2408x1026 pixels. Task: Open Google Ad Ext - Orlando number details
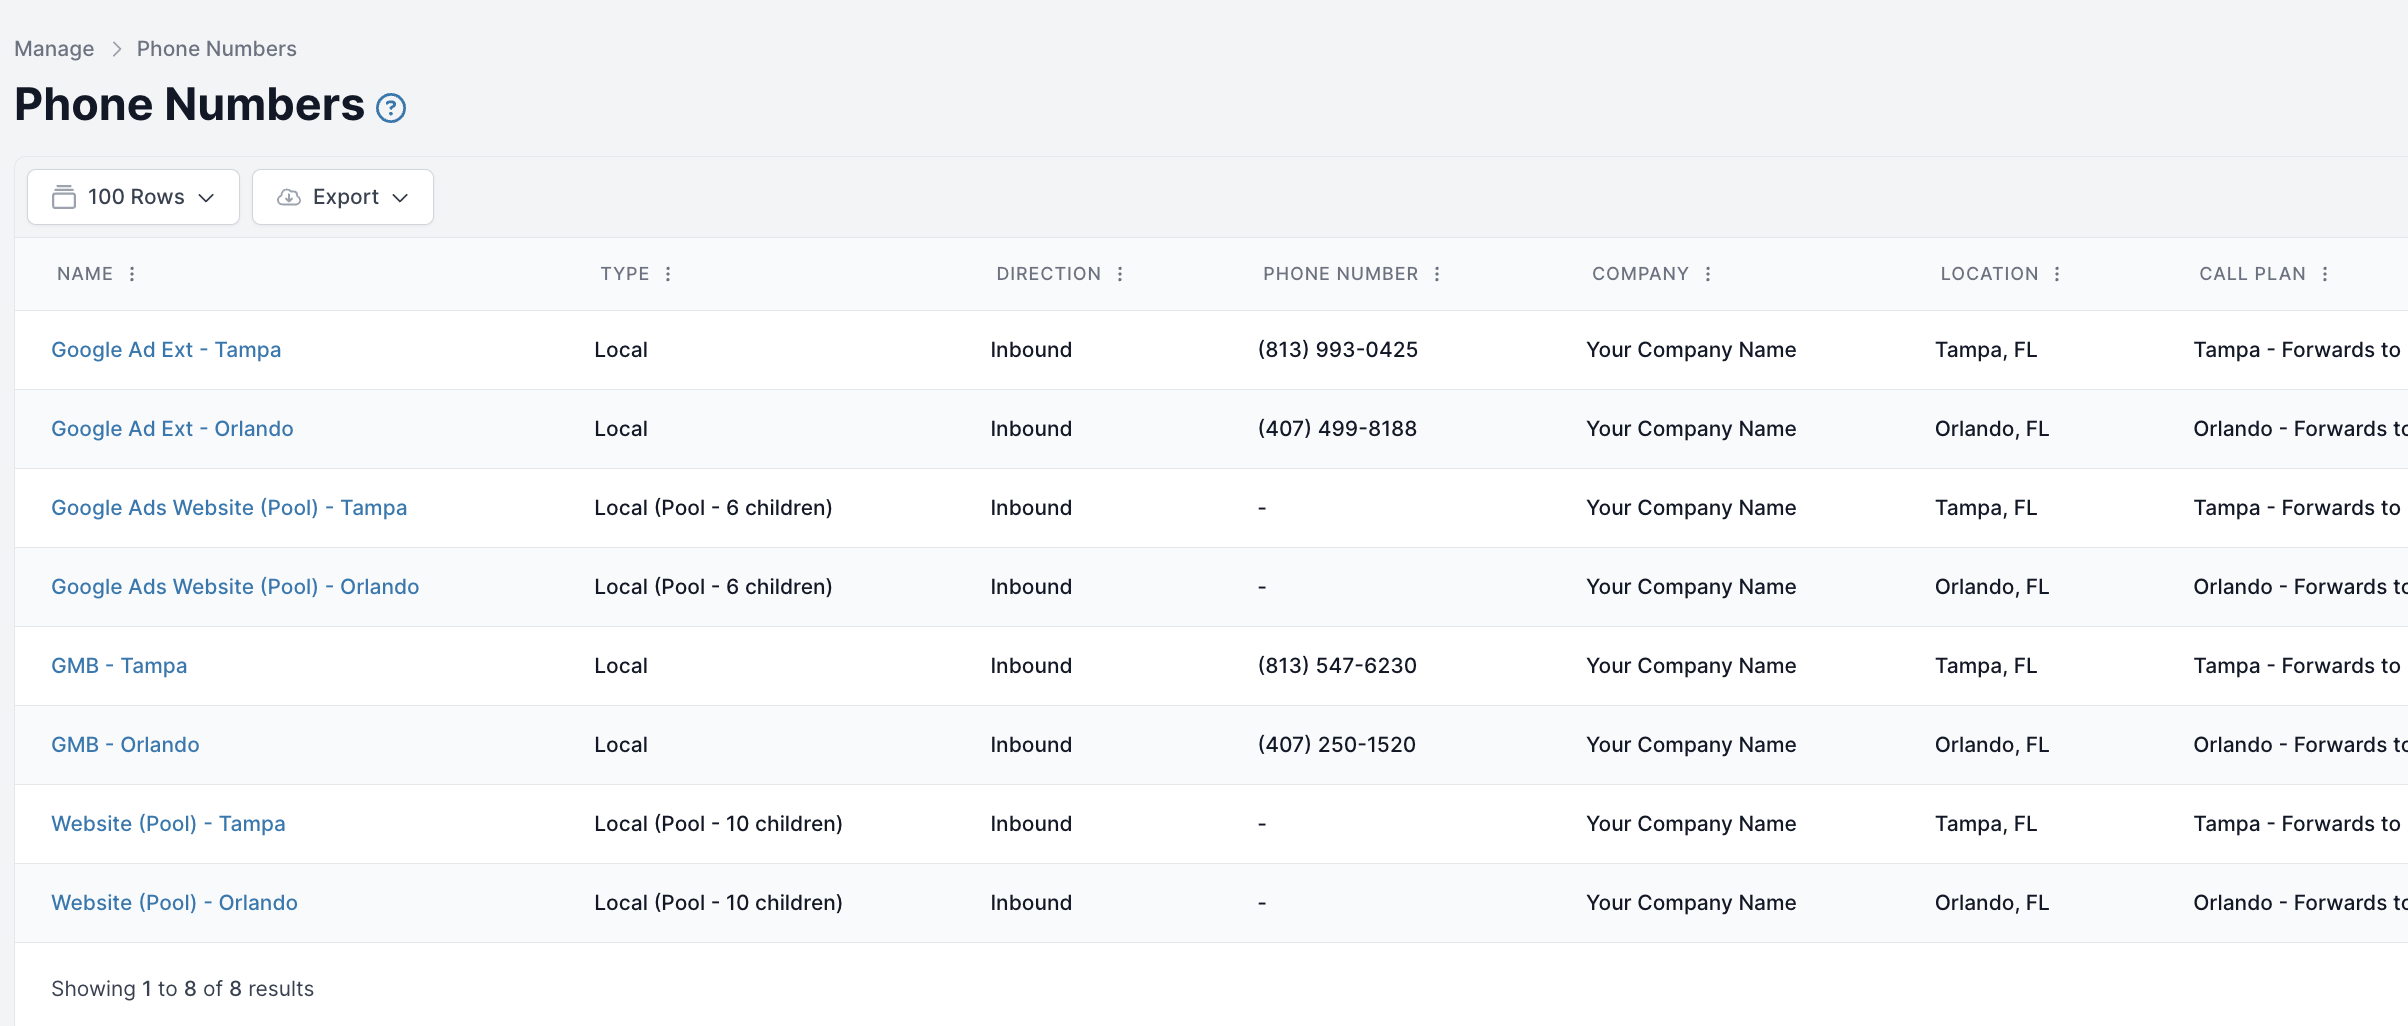[172, 428]
